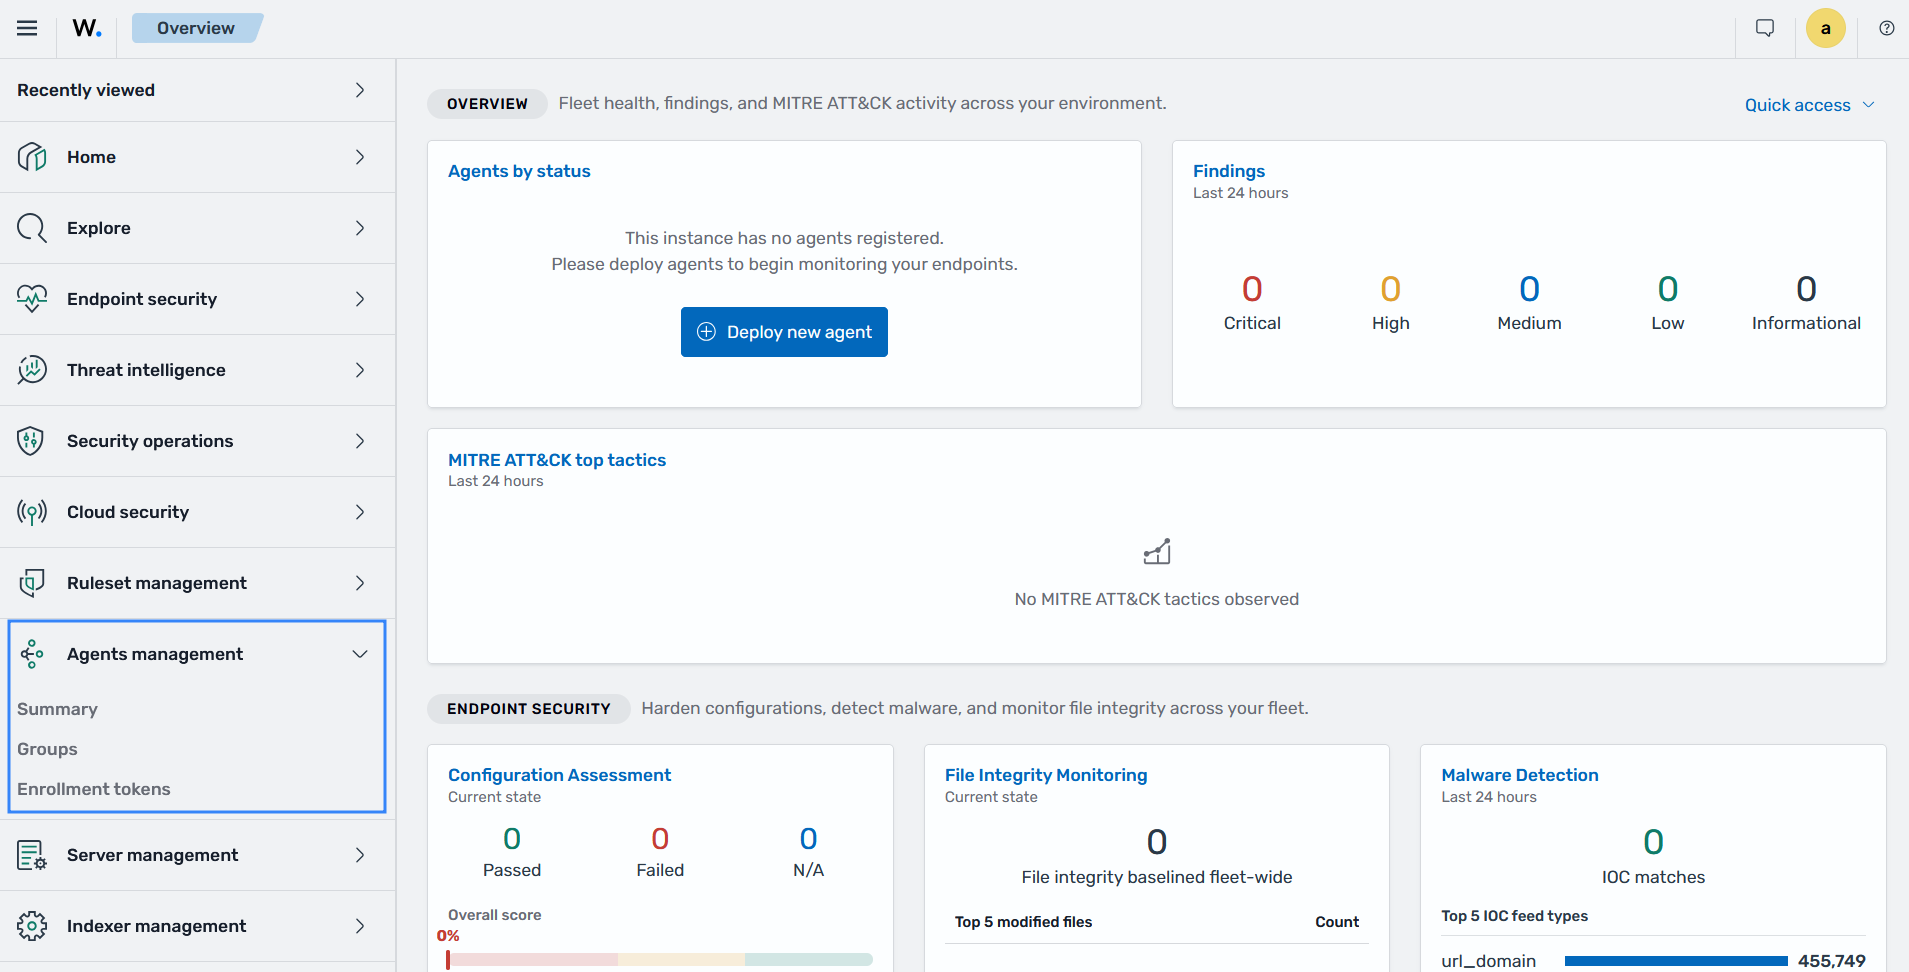The width and height of the screenshot is (1909, 972).
Task: Open the Quick access dropdown
Action: pyautogui.click(x=1809, y=105)
